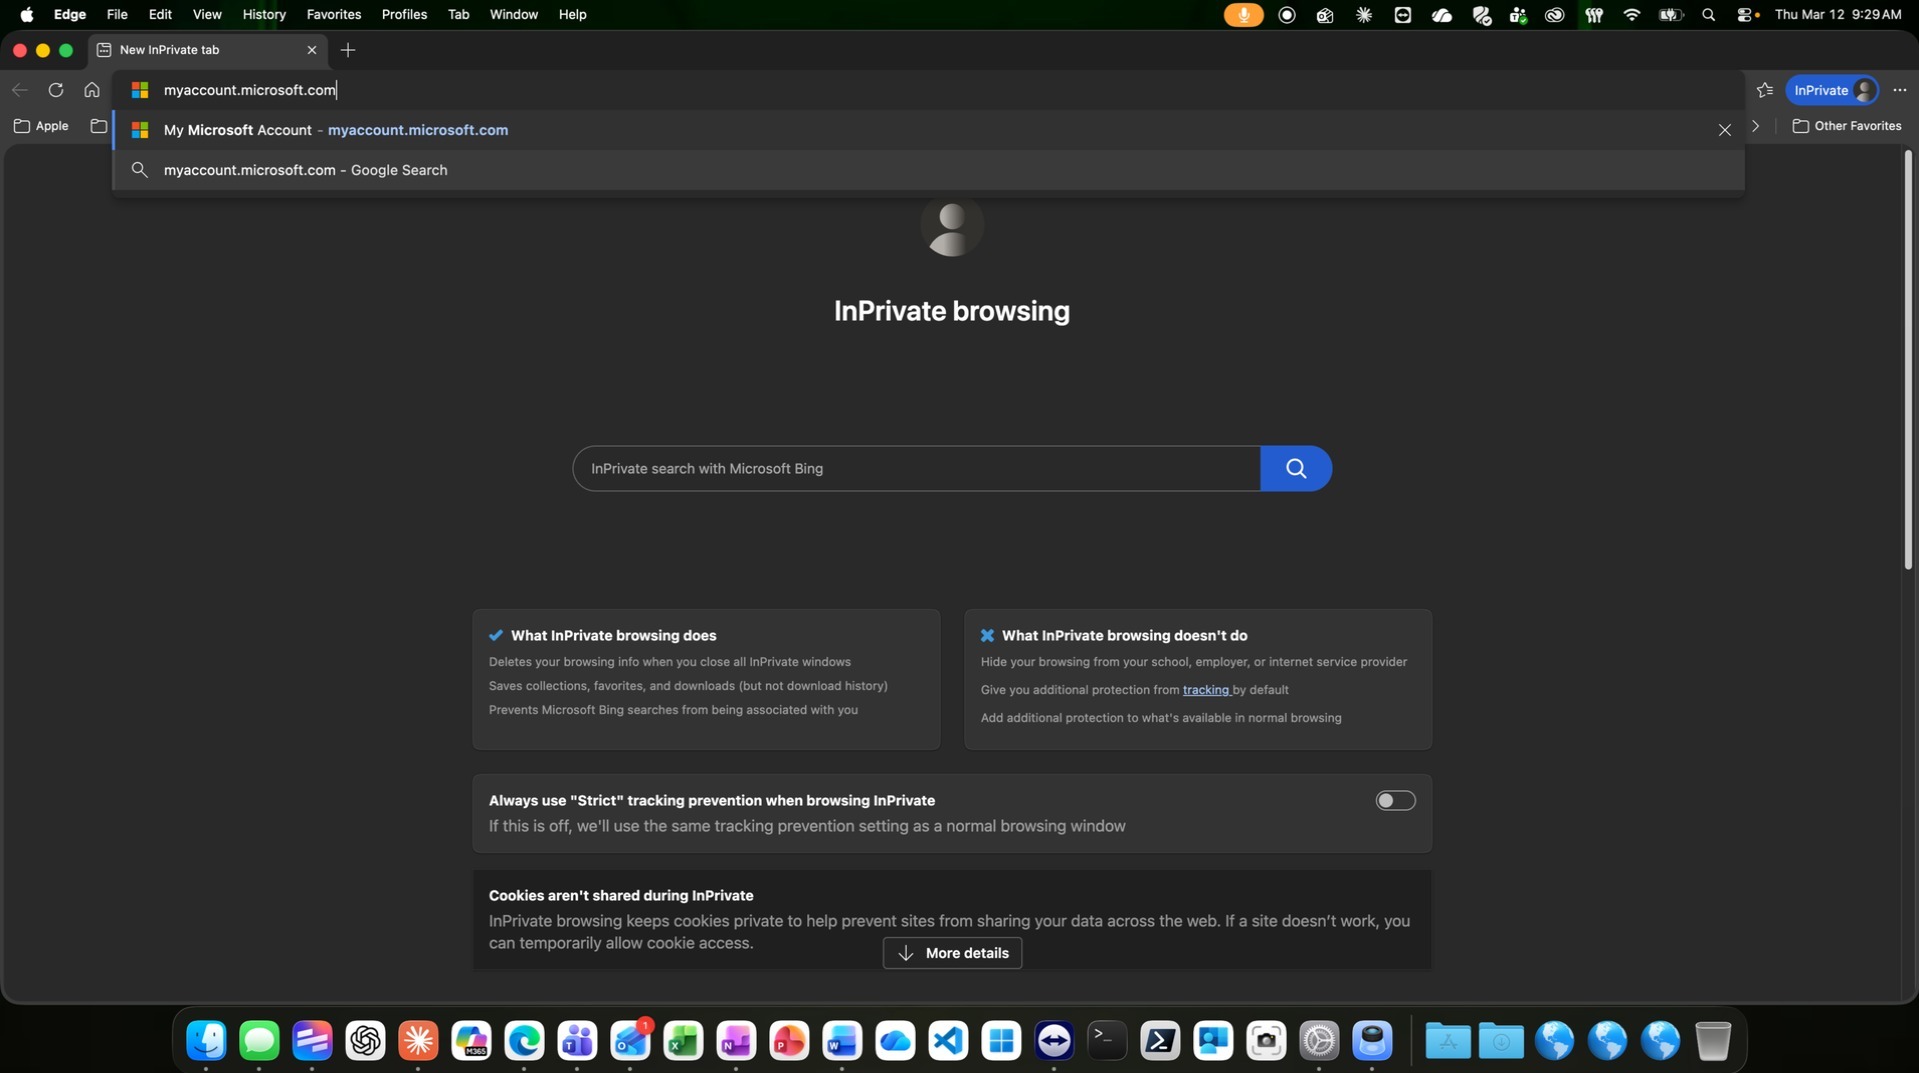1919x1073 pixels.
Task: Open System Settings gear in the dock
Action: coord(1320,1041)
